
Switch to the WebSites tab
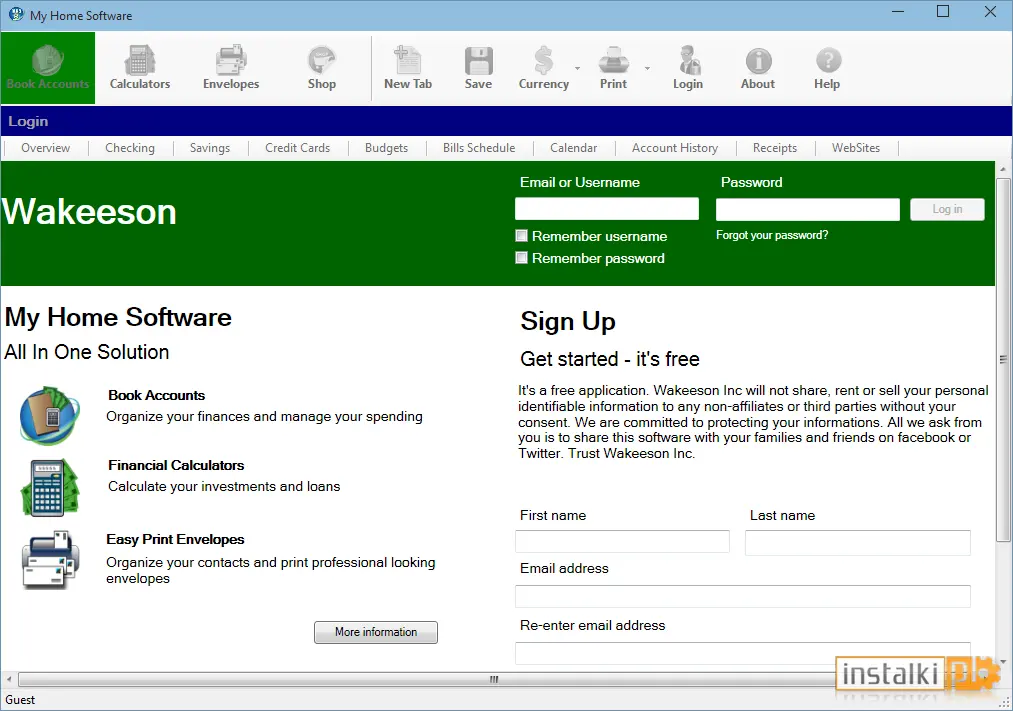pyautogui.click(x=856, y=148)
